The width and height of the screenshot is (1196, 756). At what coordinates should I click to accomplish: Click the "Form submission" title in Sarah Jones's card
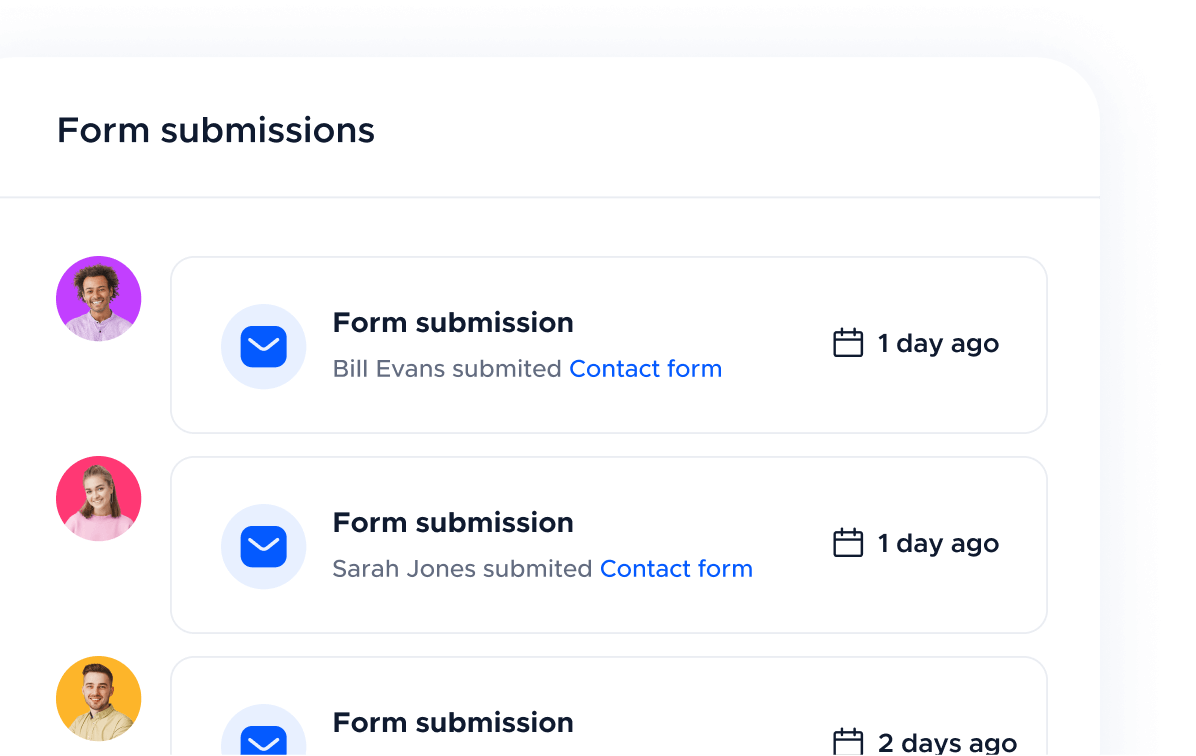click(x=453, y=523)
